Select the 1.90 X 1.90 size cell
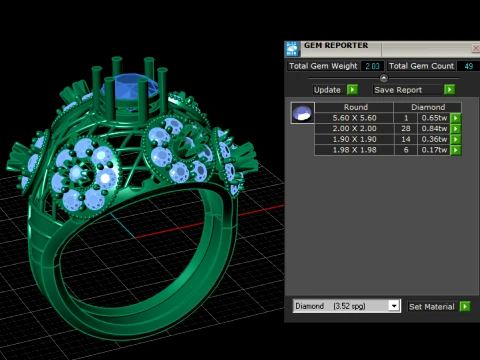 (354, 139)
